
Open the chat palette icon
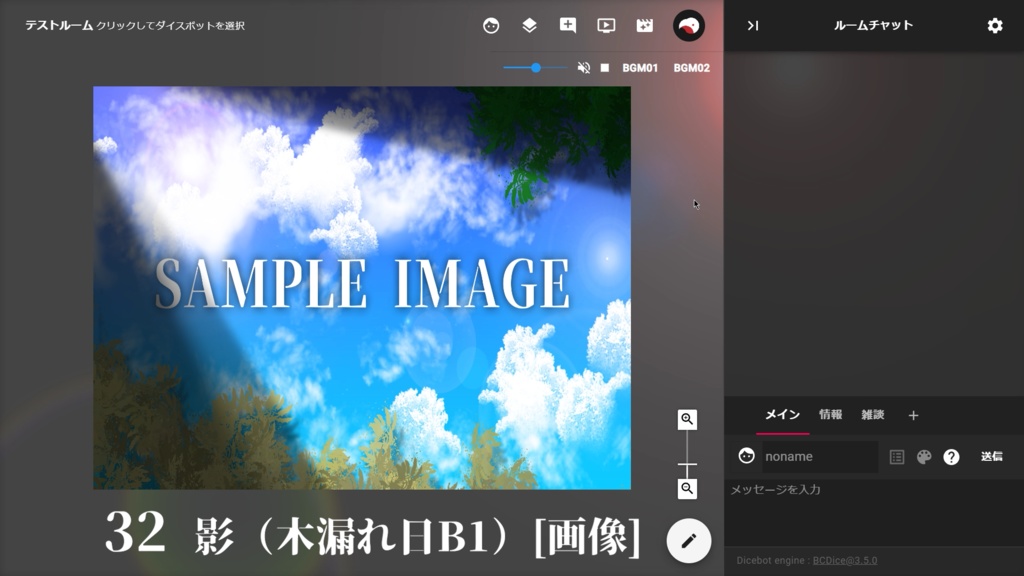[925, 457]
